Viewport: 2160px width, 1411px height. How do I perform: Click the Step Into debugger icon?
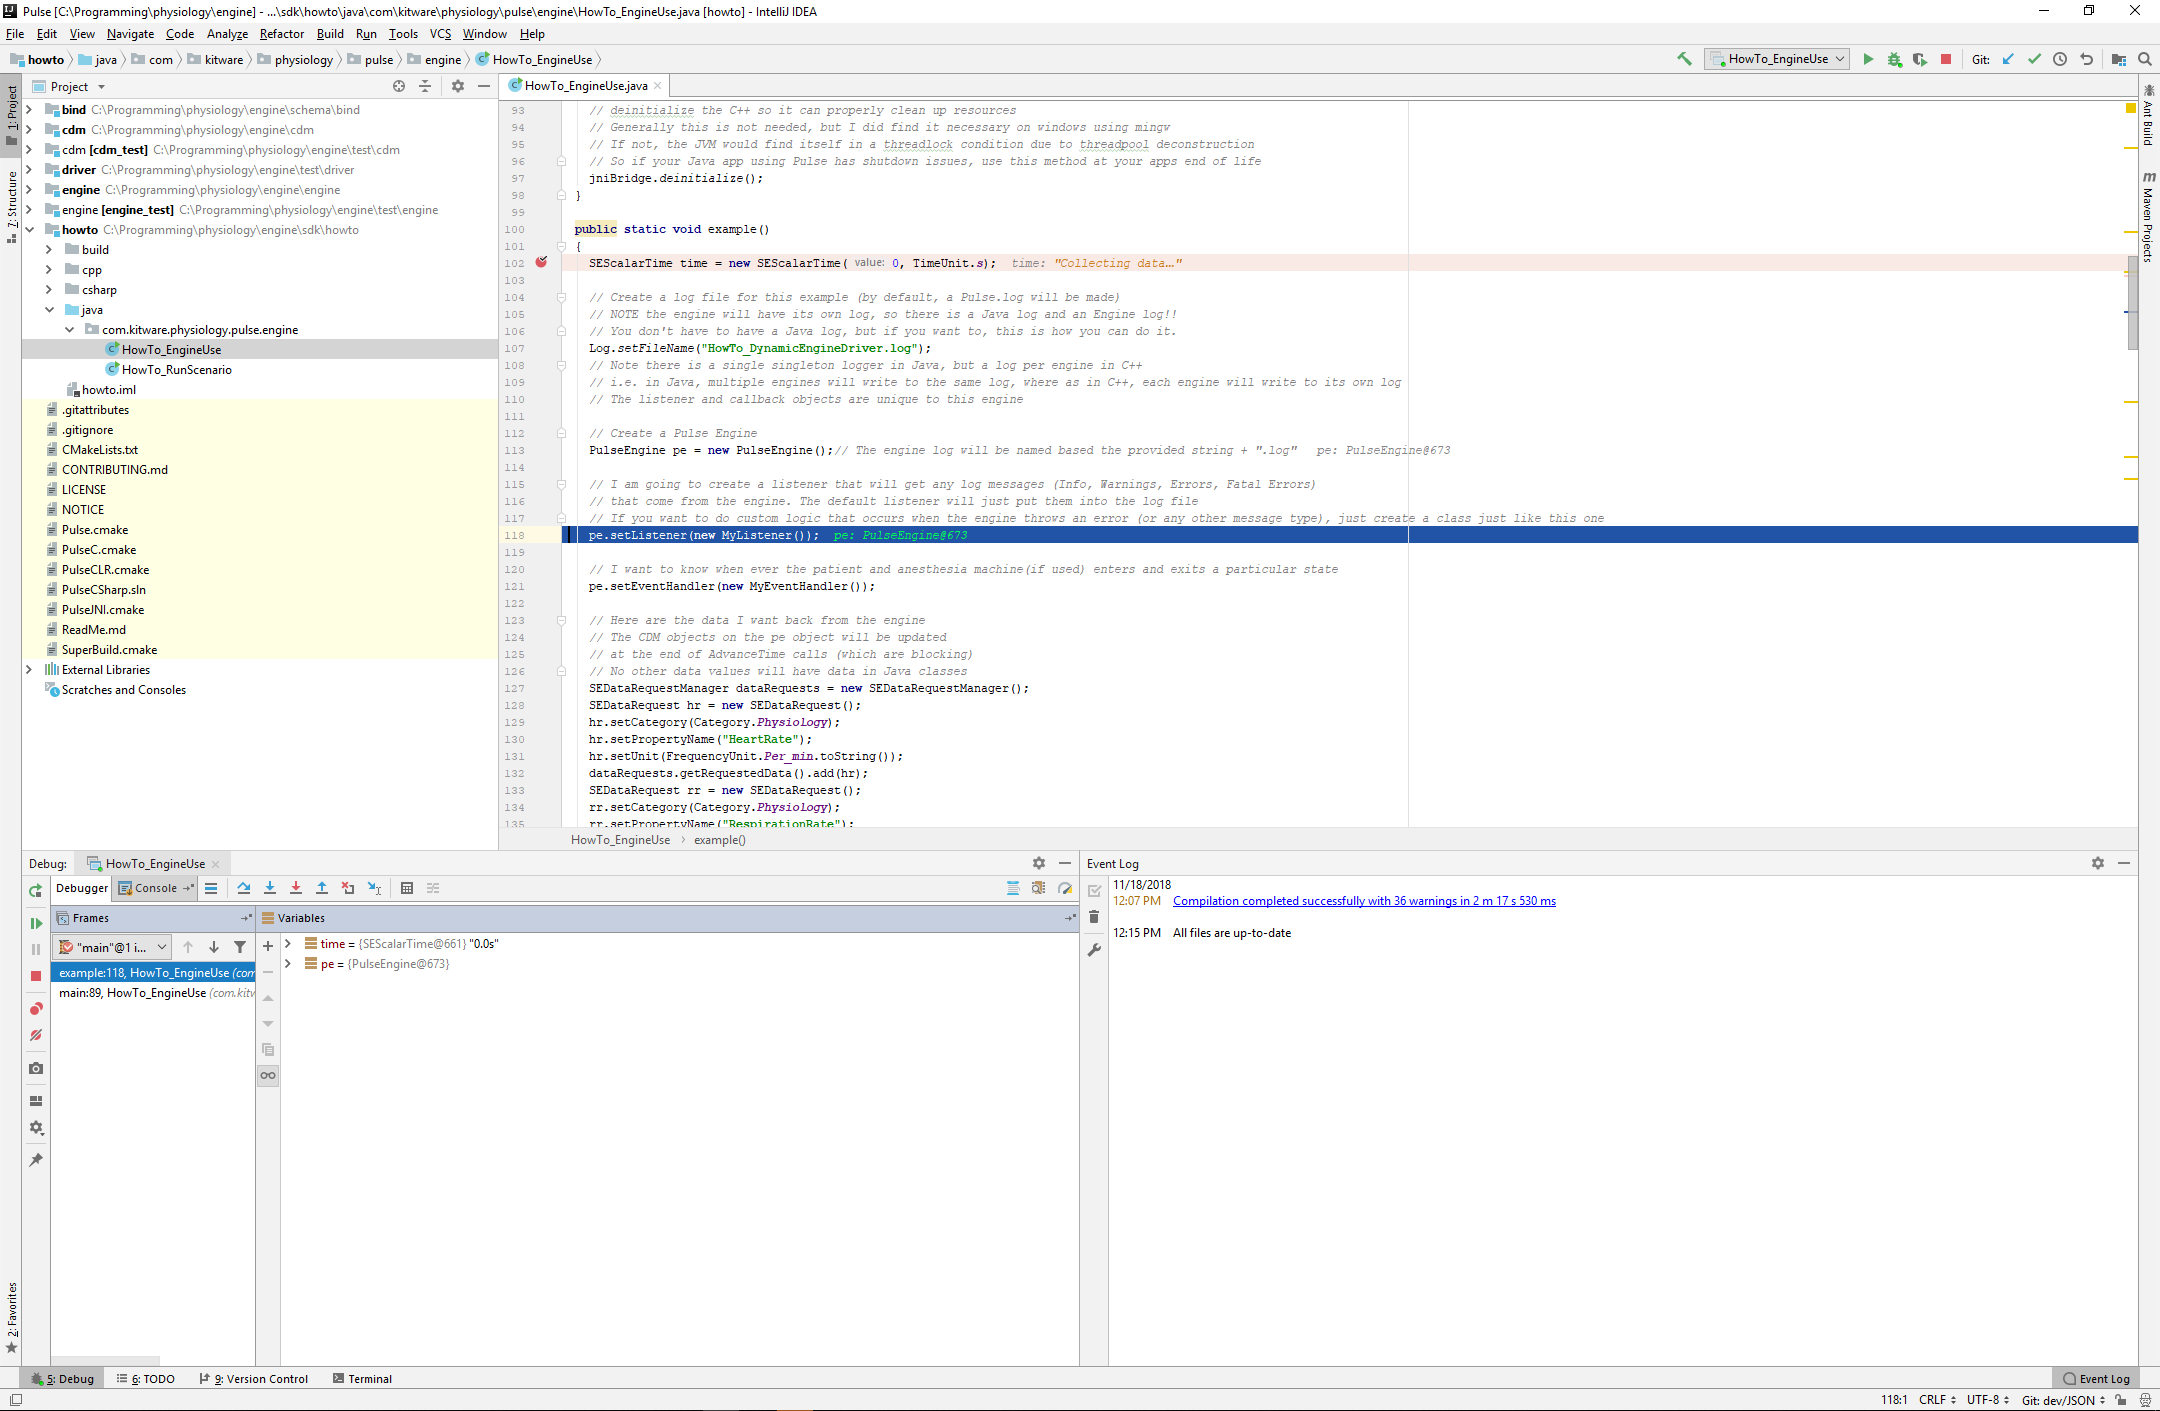pos(270,888)
